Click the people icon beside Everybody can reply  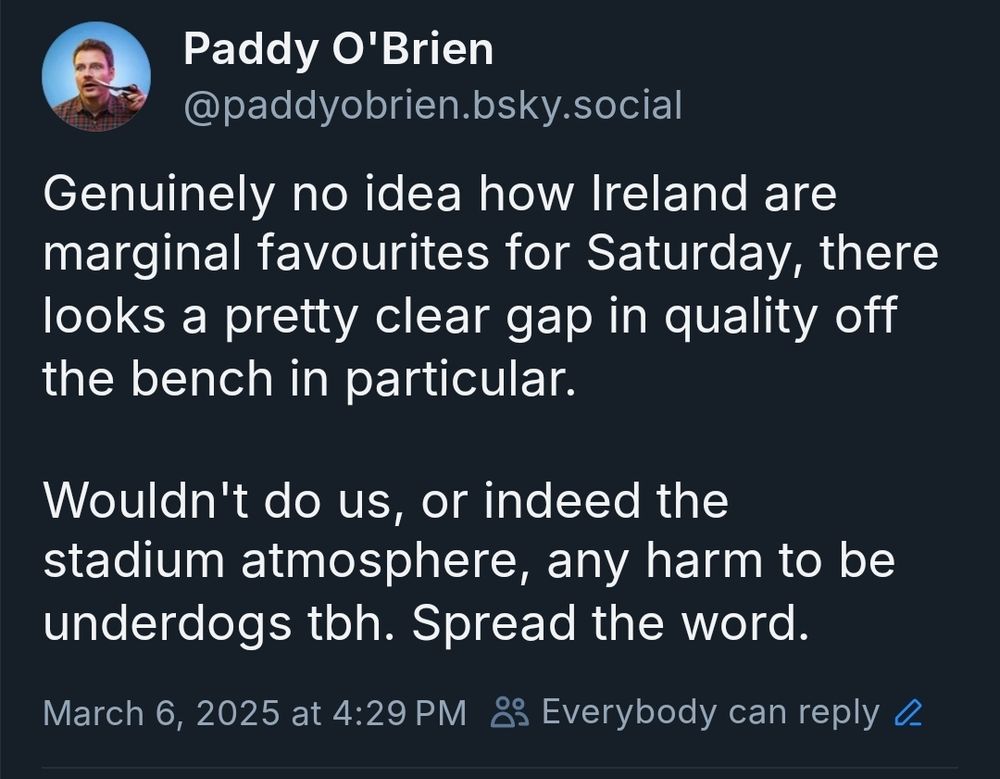coord(510,712)
